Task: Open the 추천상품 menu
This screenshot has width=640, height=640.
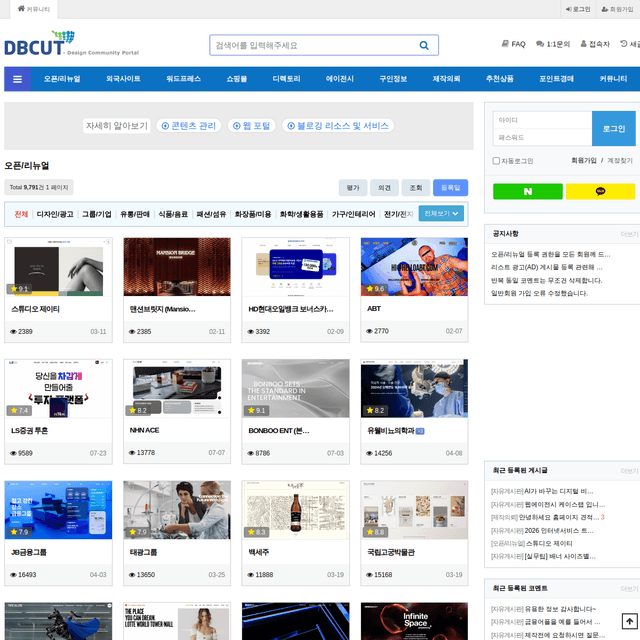Action: (500, 79)
